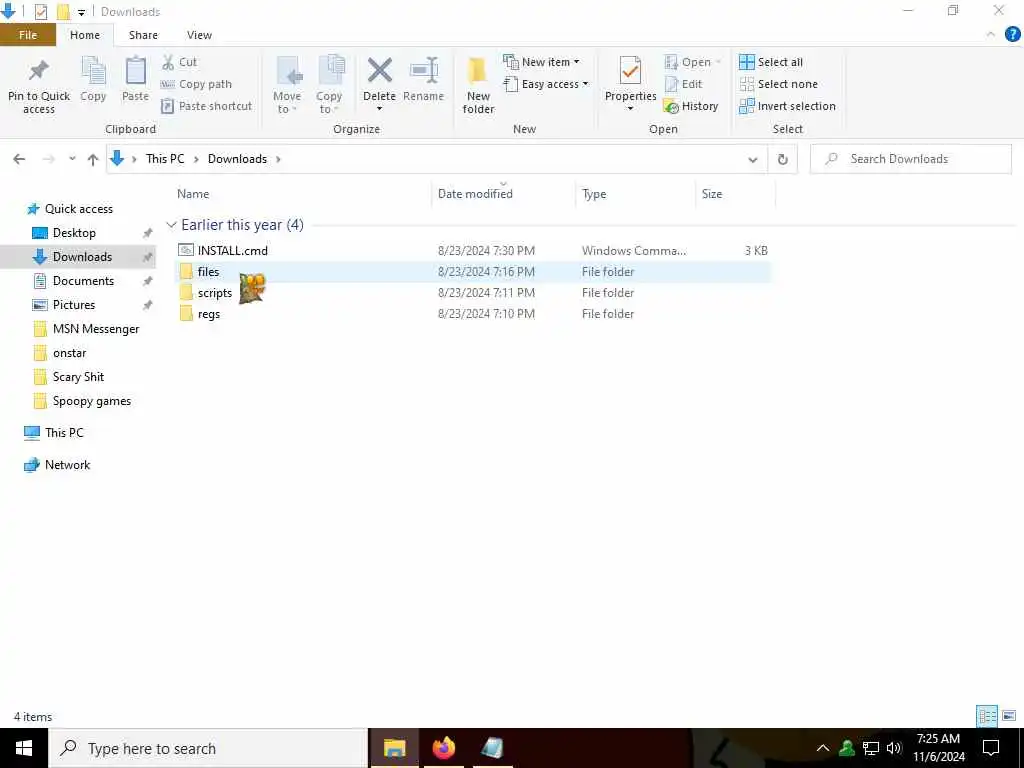Viewport: 1024px width, 768px height.
Task: Select the files folder
Action: tap(473, 272)
